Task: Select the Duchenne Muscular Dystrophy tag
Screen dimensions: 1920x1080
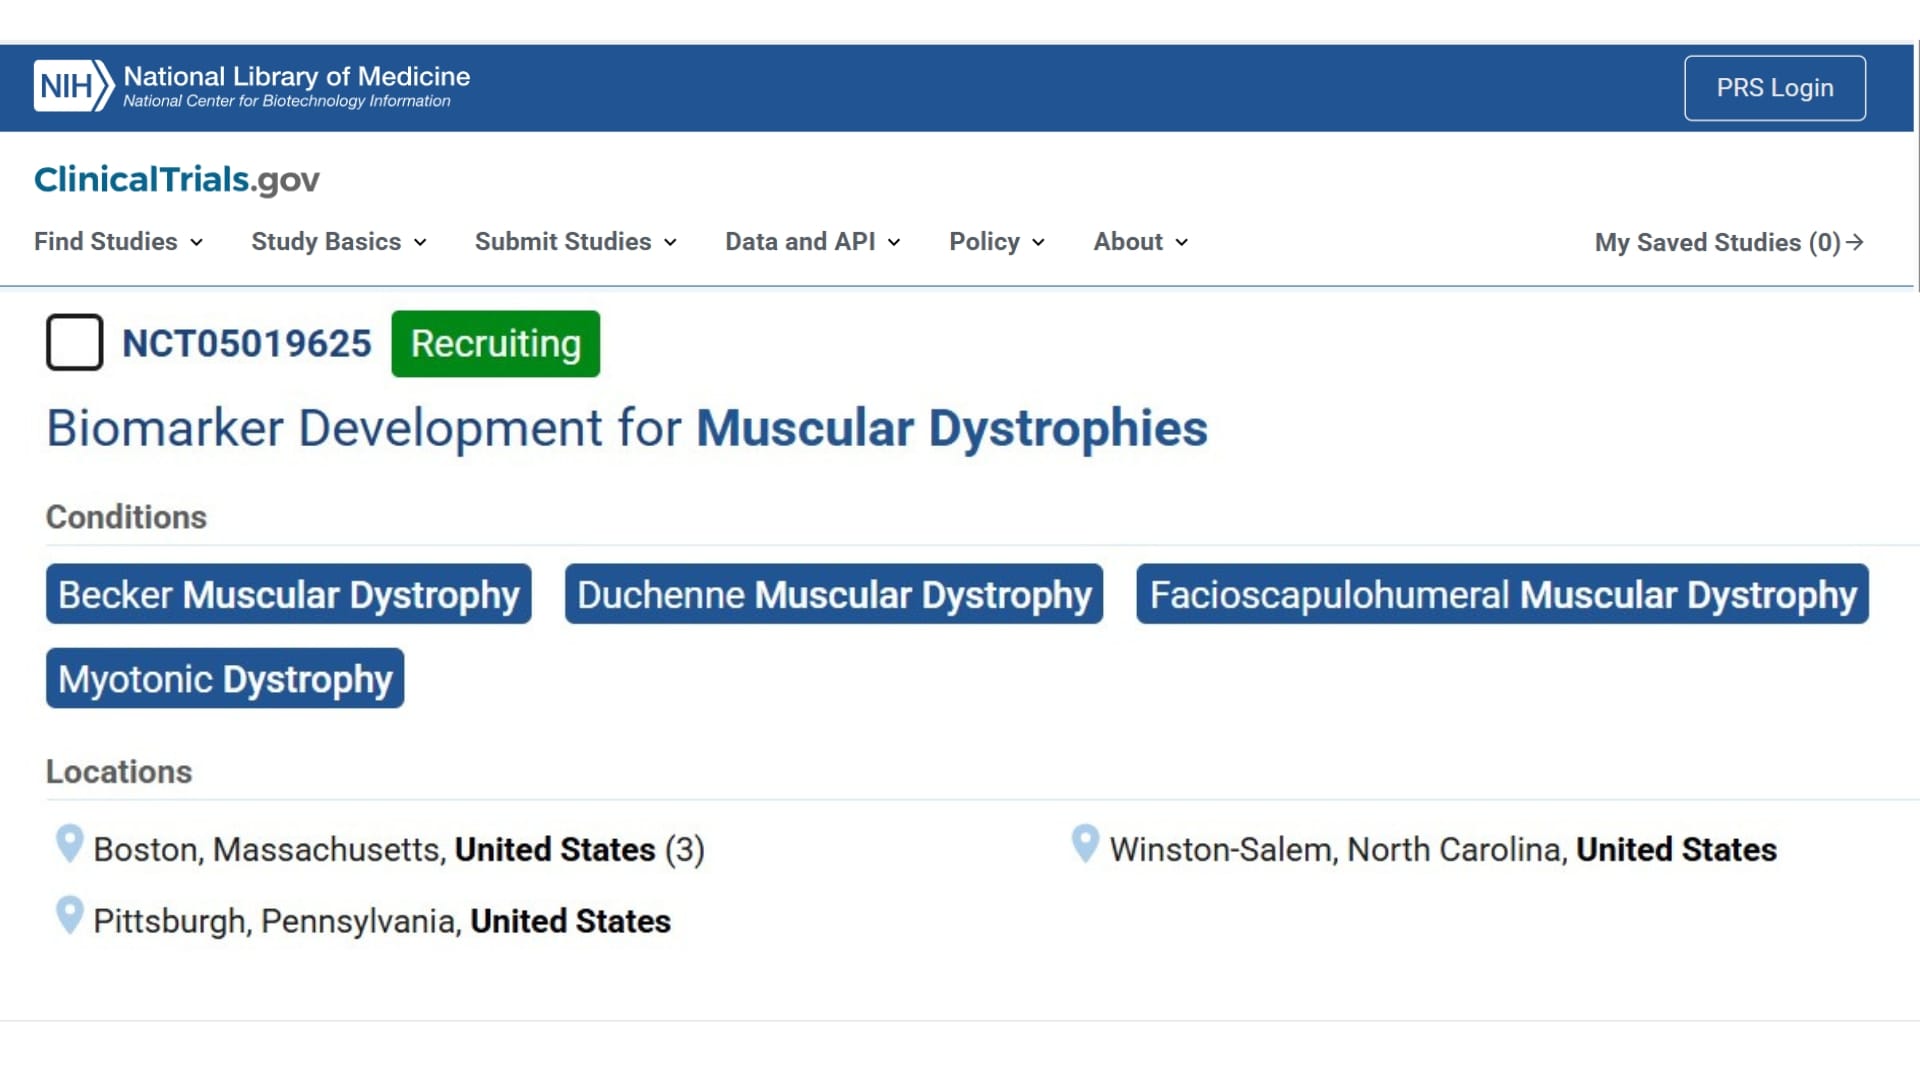Action: click(x=833, y=595)
